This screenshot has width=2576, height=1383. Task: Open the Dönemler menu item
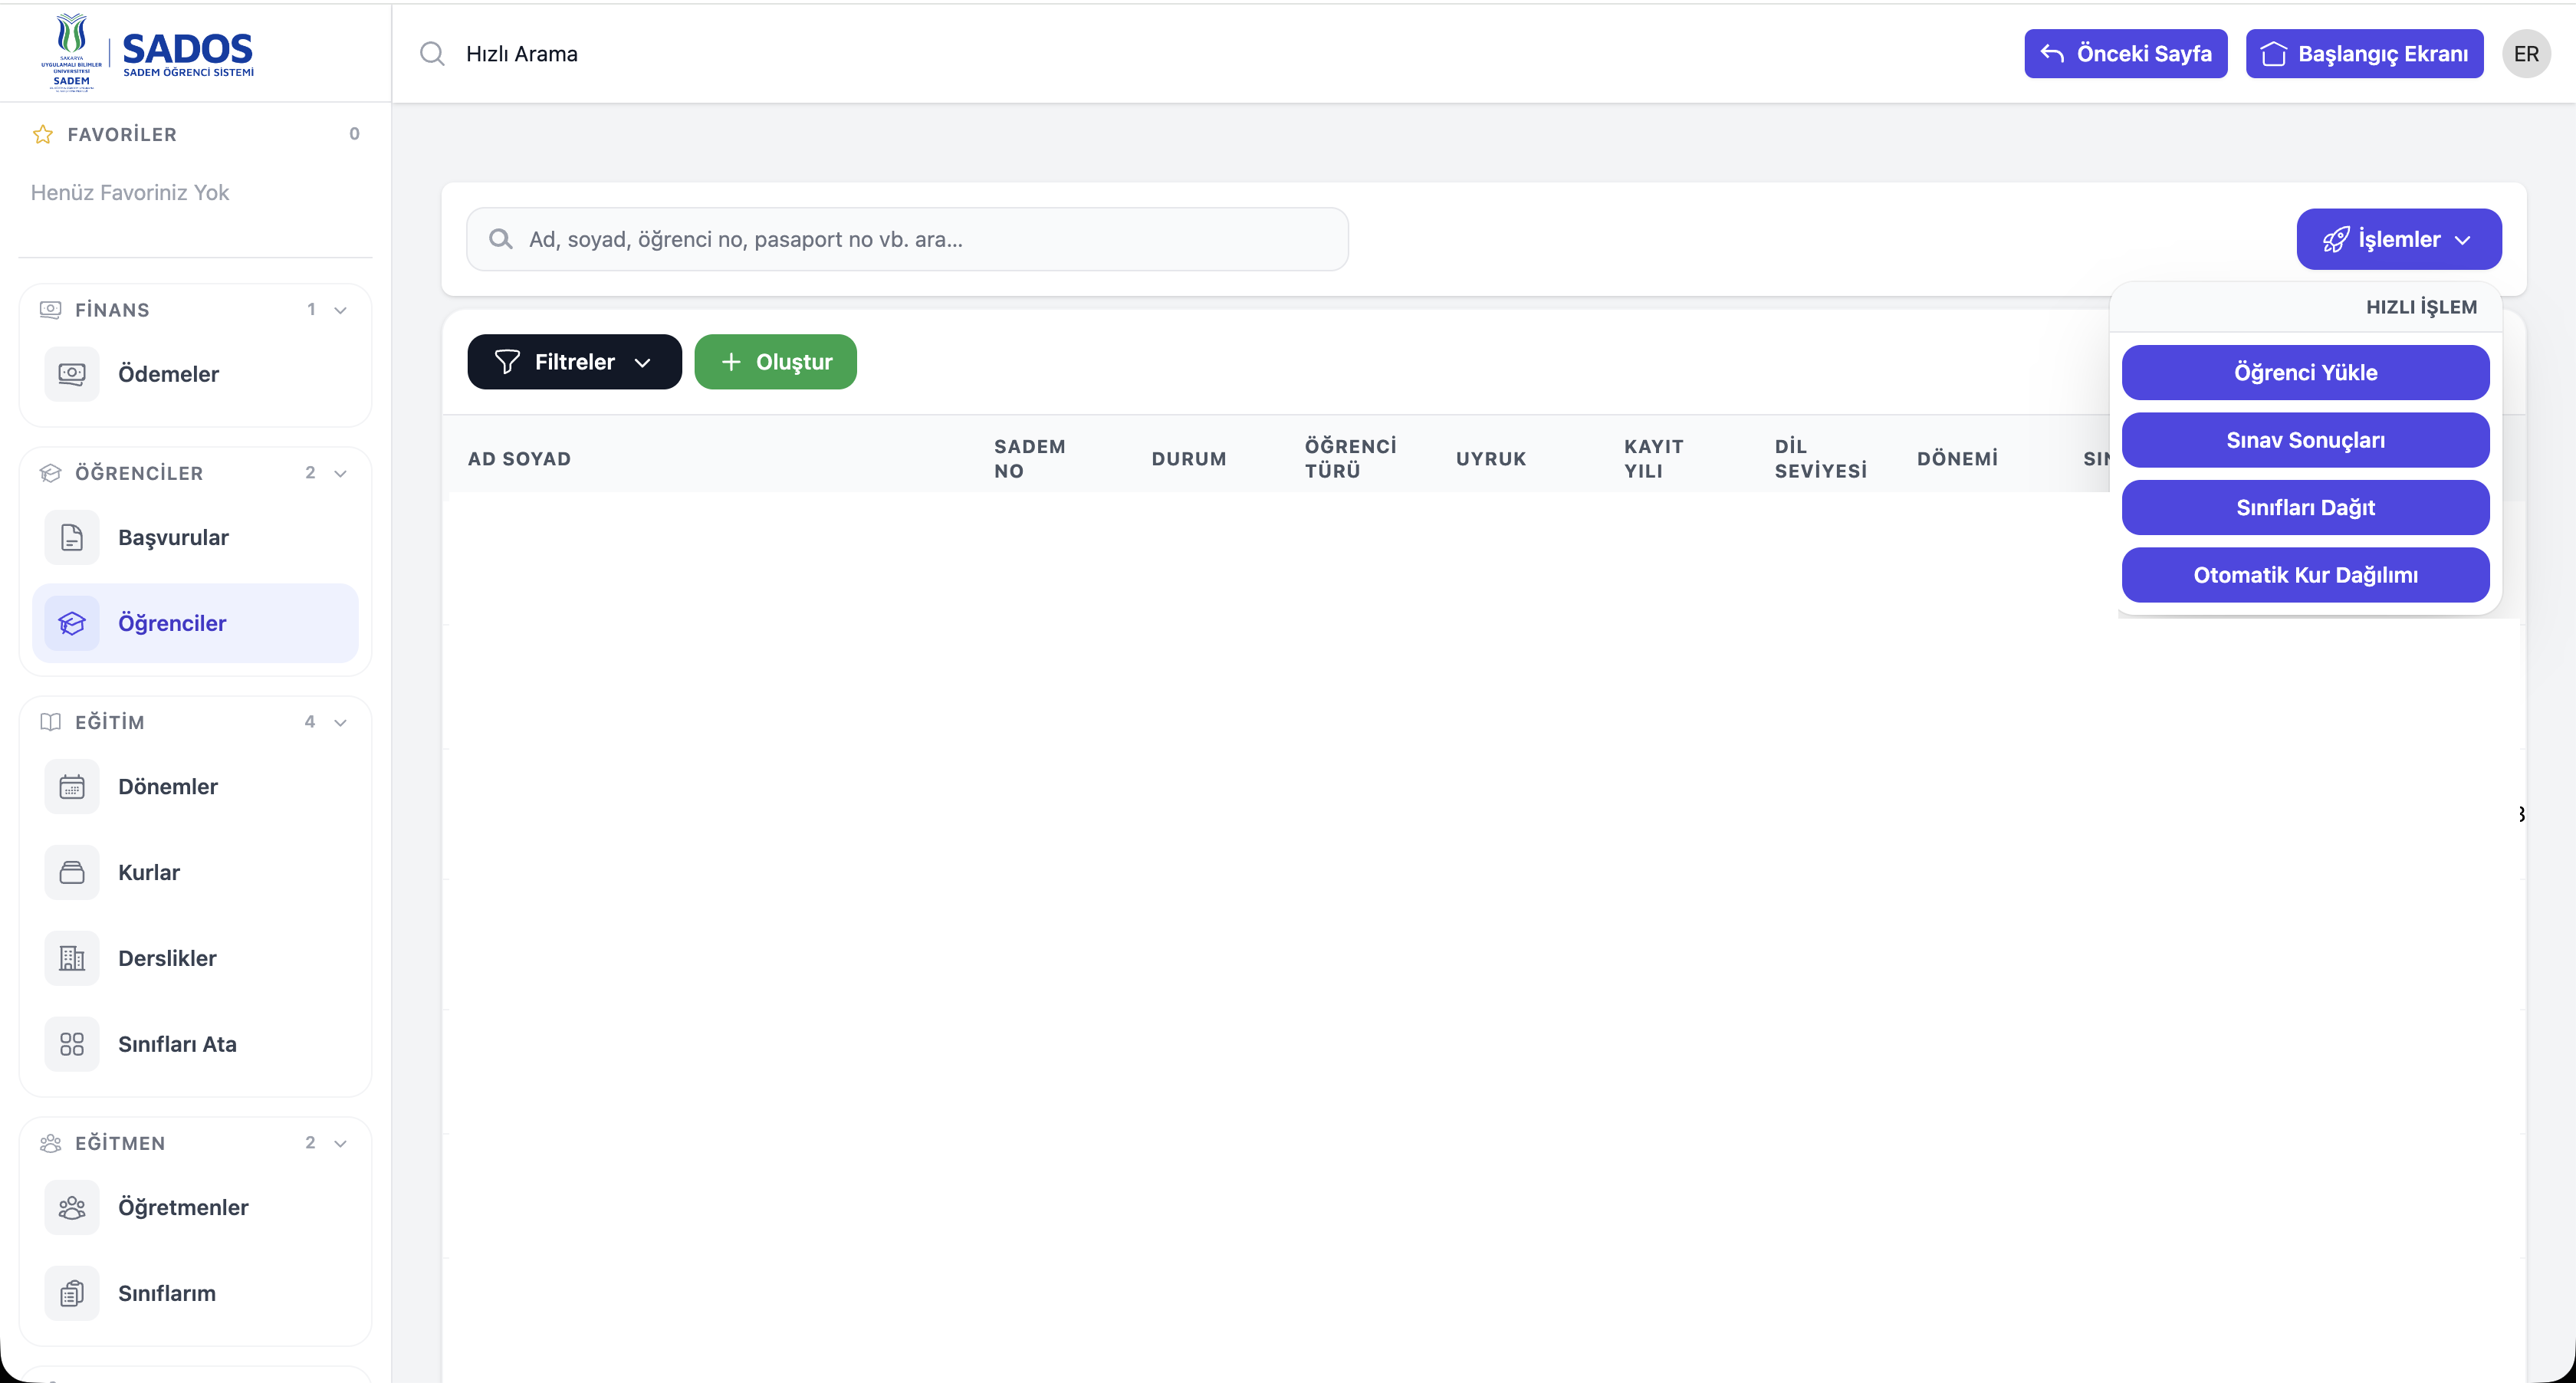[195, 787]
